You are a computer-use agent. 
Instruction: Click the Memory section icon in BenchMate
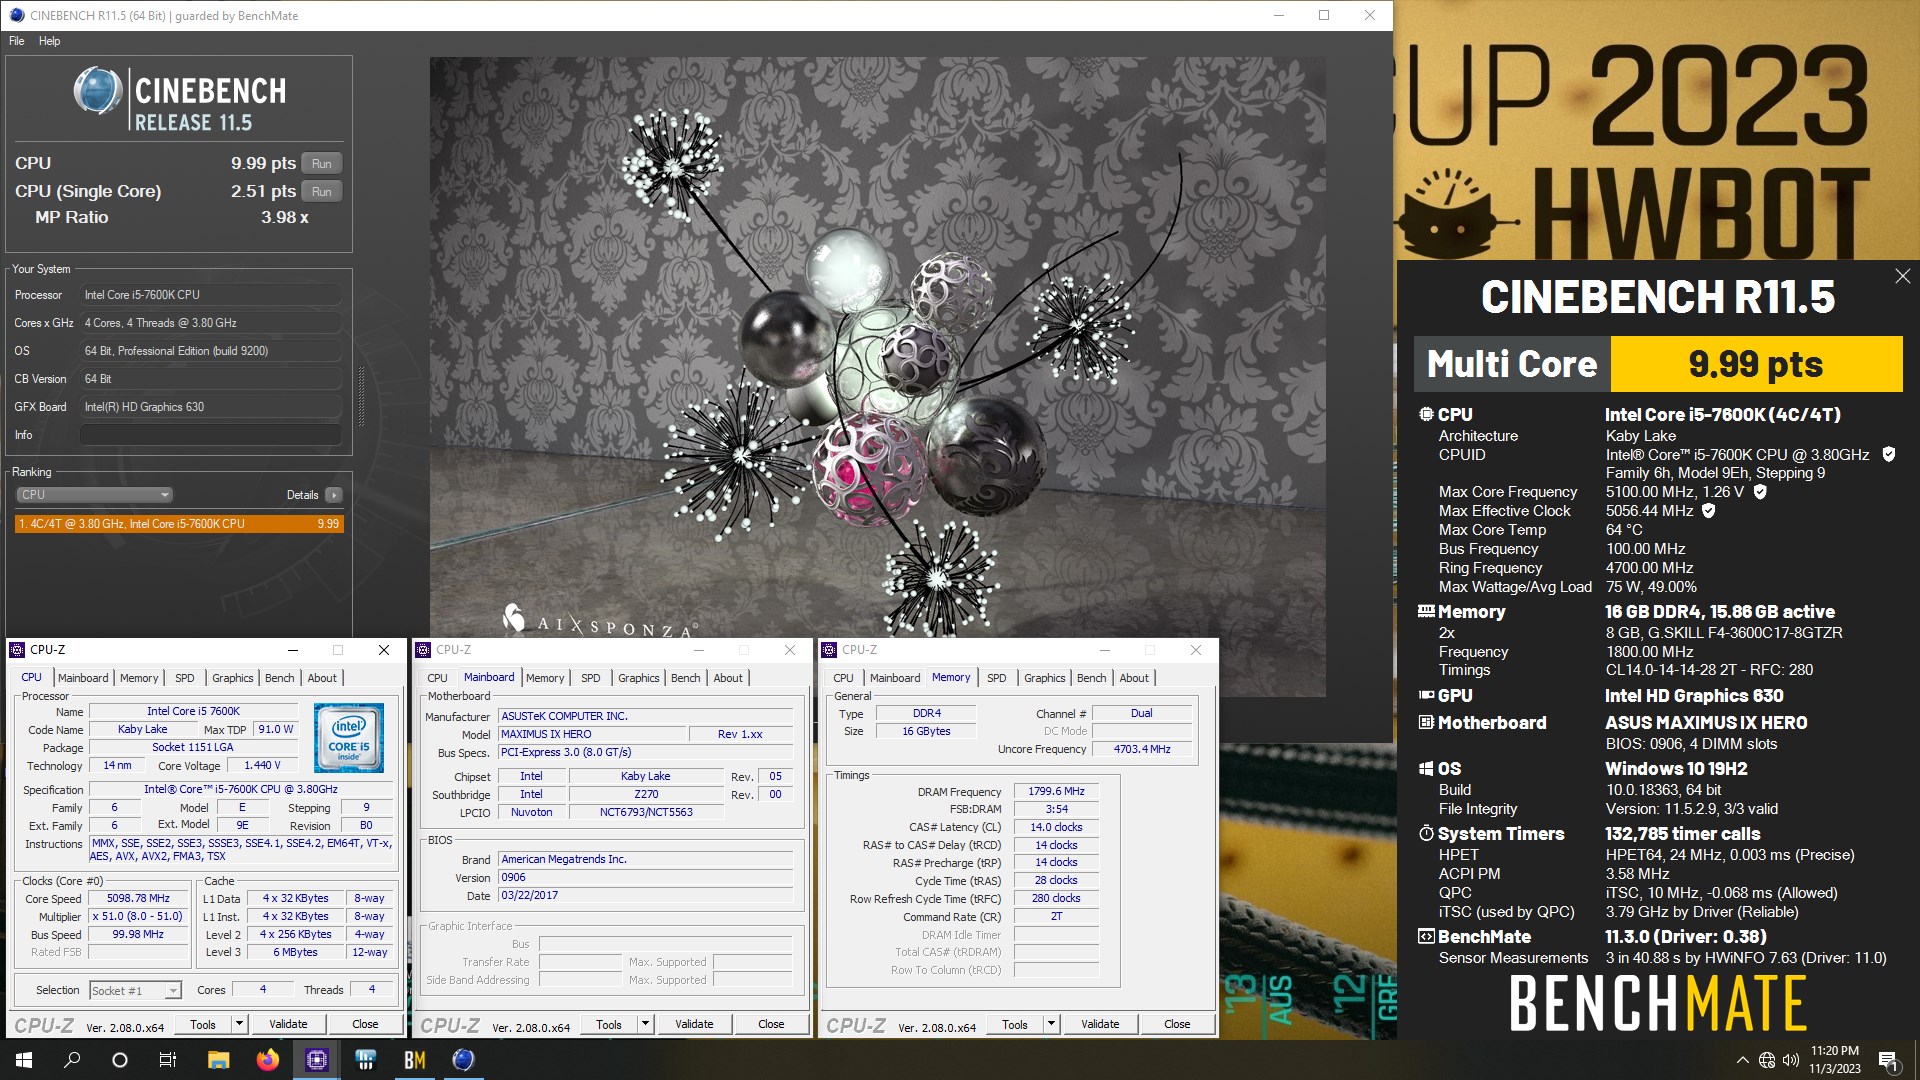pos(1426,611)
